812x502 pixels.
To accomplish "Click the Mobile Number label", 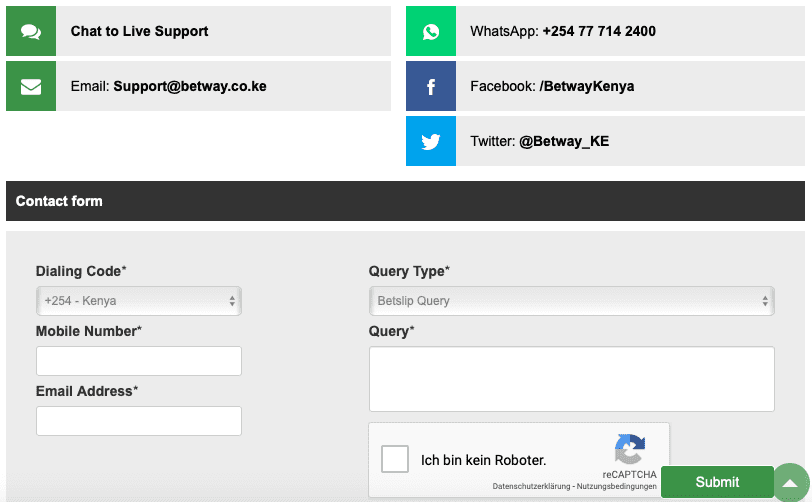I will click(89, 332).
